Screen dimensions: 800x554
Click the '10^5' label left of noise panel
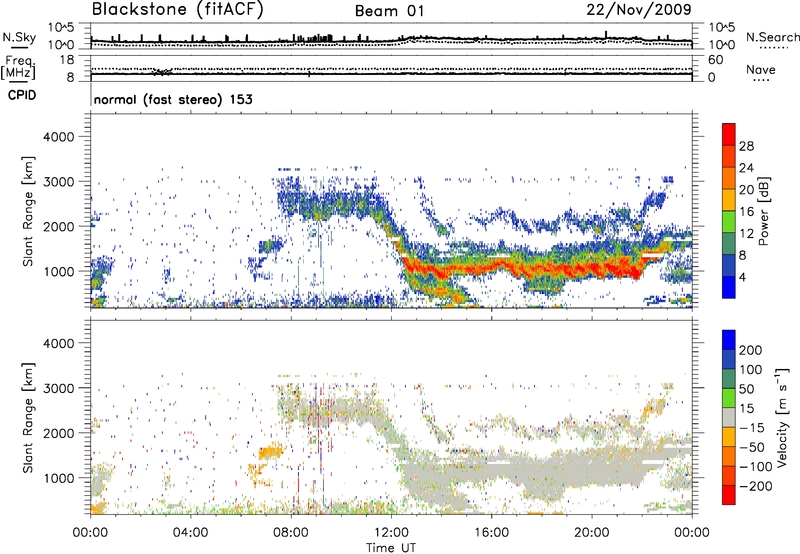[x=61, y=28]
